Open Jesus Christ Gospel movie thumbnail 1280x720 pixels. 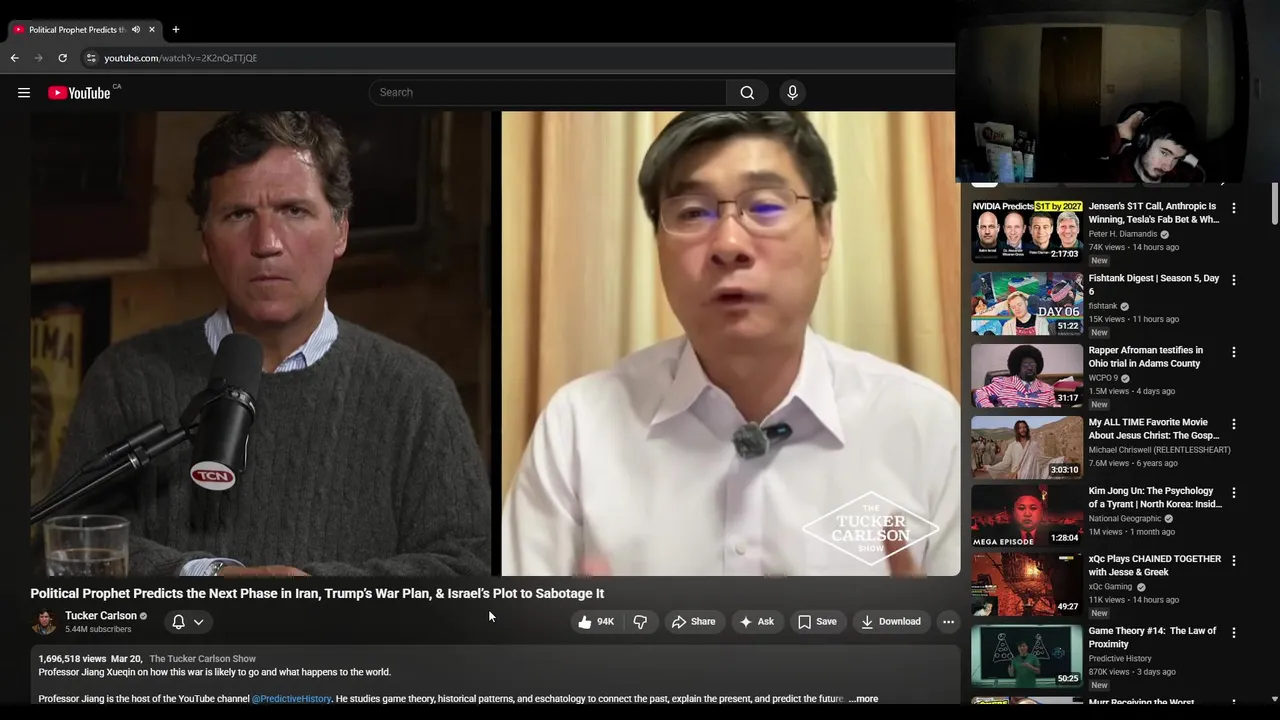click(1027, 447)
